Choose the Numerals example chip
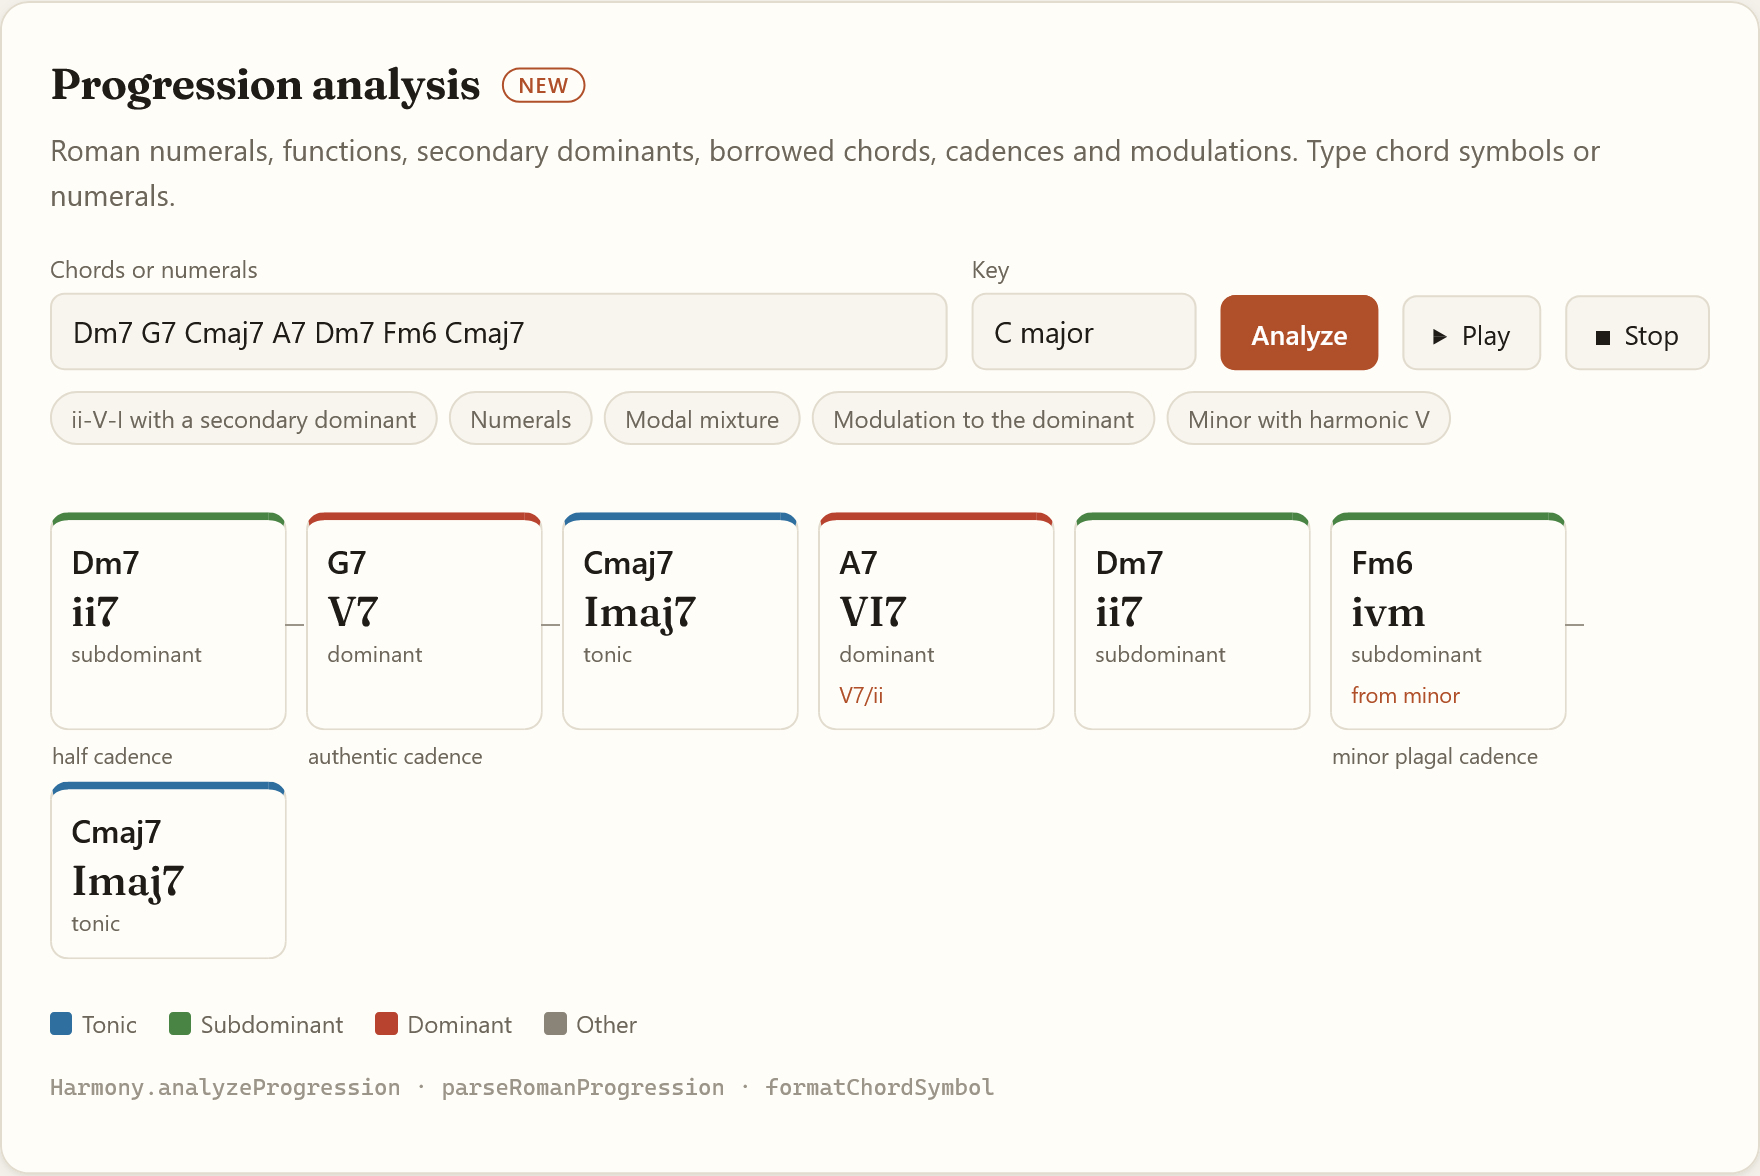1760x1176 pixels. [521, 418]
